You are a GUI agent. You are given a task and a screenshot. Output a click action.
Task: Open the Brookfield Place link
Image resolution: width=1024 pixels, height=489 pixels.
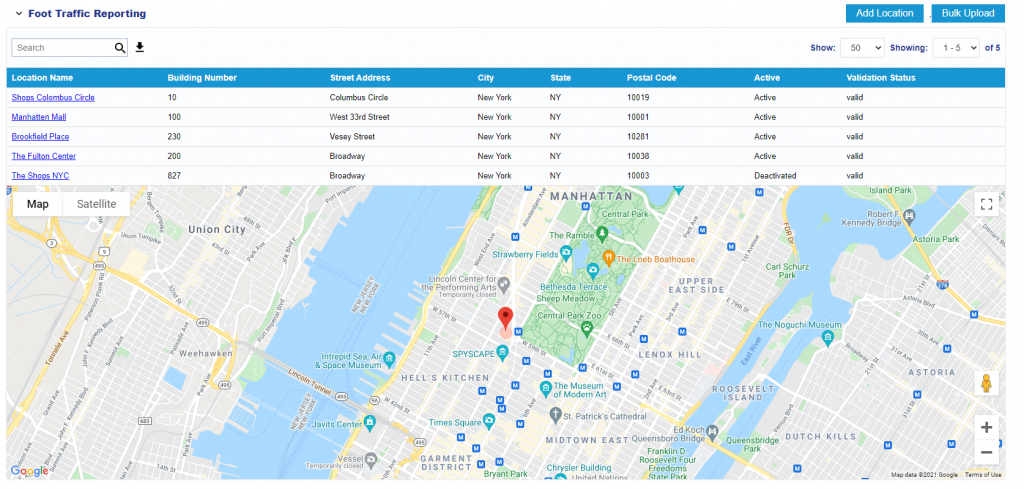coord(40,136)
